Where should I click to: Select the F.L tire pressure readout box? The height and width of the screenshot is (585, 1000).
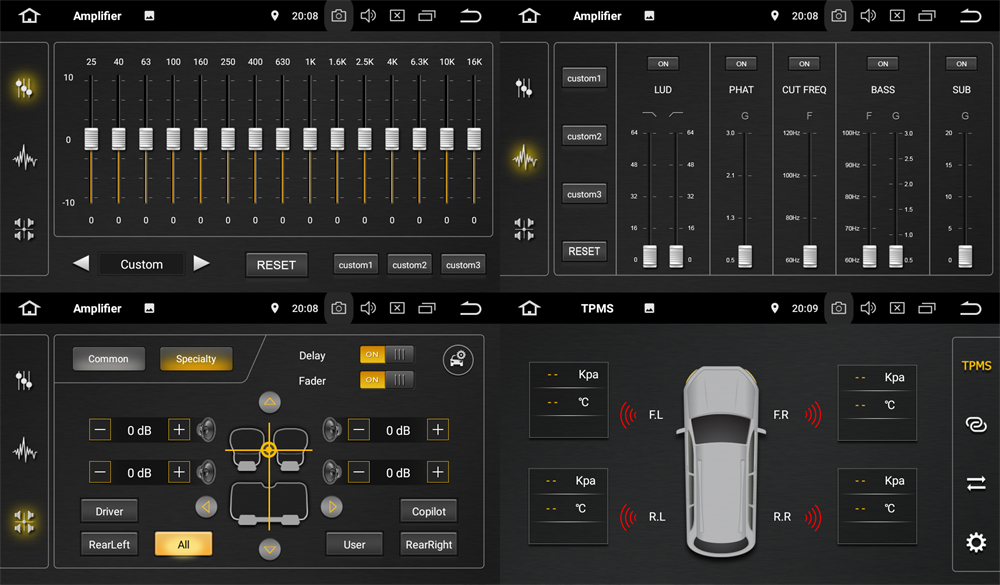click(568, 400)
